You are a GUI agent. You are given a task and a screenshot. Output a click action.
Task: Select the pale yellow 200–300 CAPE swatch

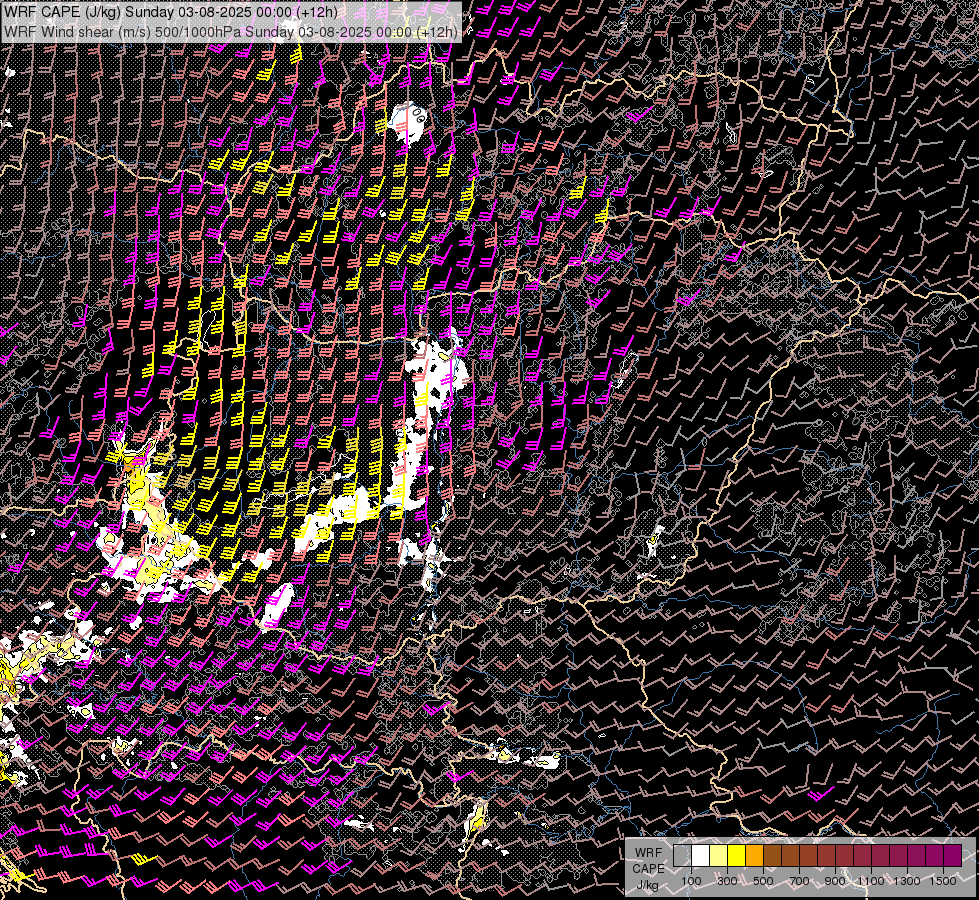pos(719,856)
